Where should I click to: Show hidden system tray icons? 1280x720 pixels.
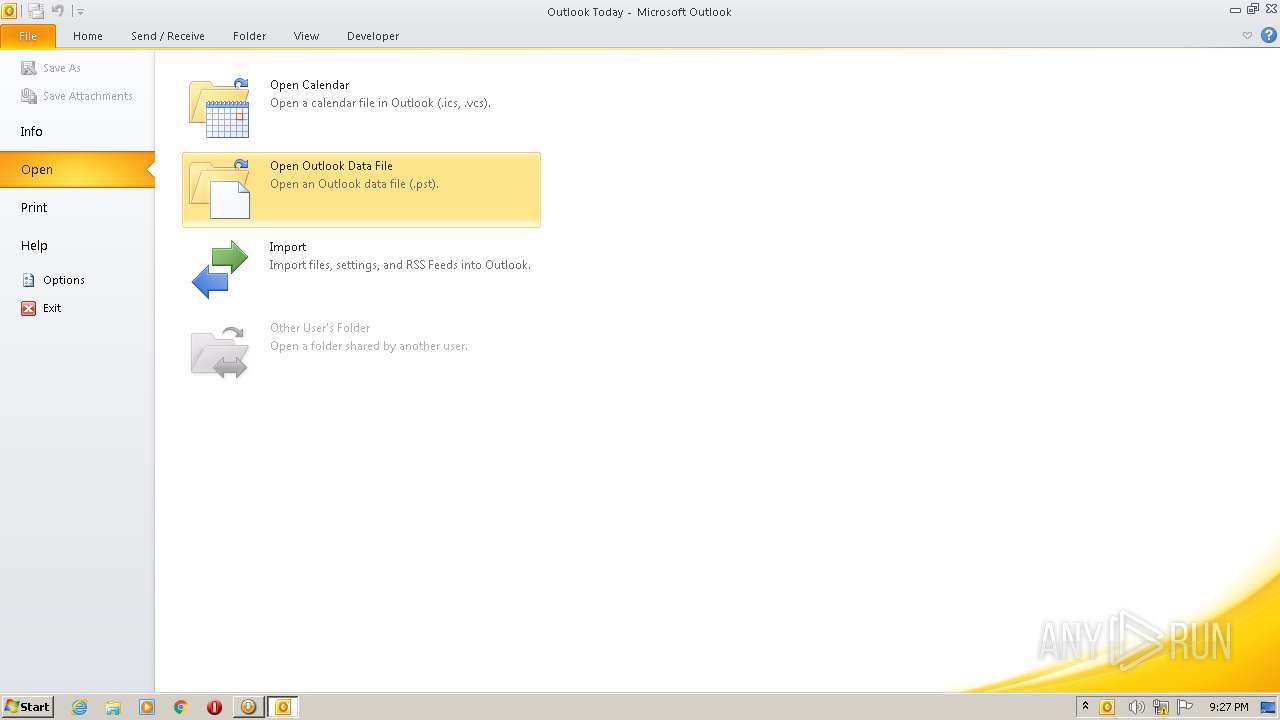(x=1085, y=707)
